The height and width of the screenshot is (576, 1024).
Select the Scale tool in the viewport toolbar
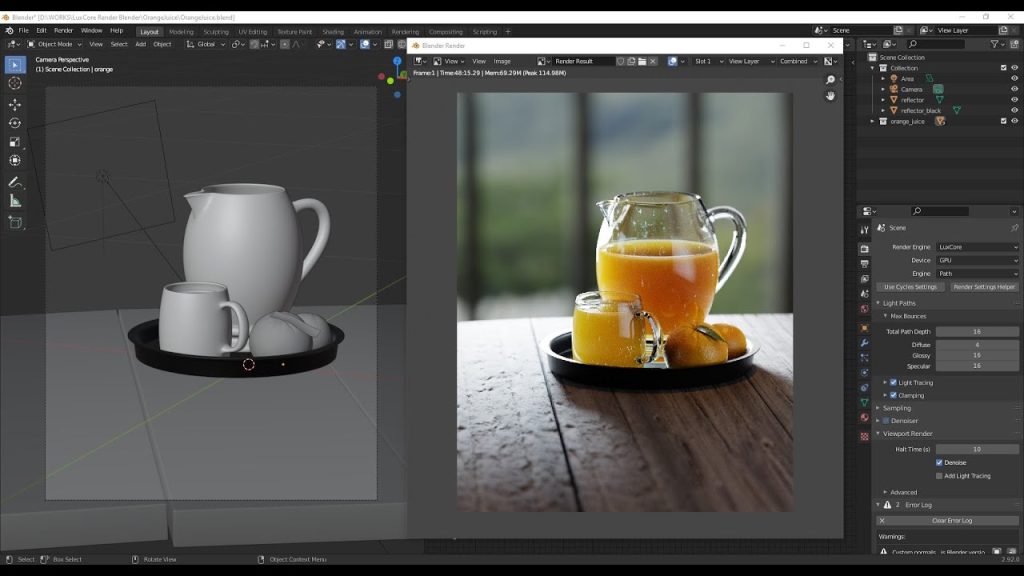[x=15, y=142]
